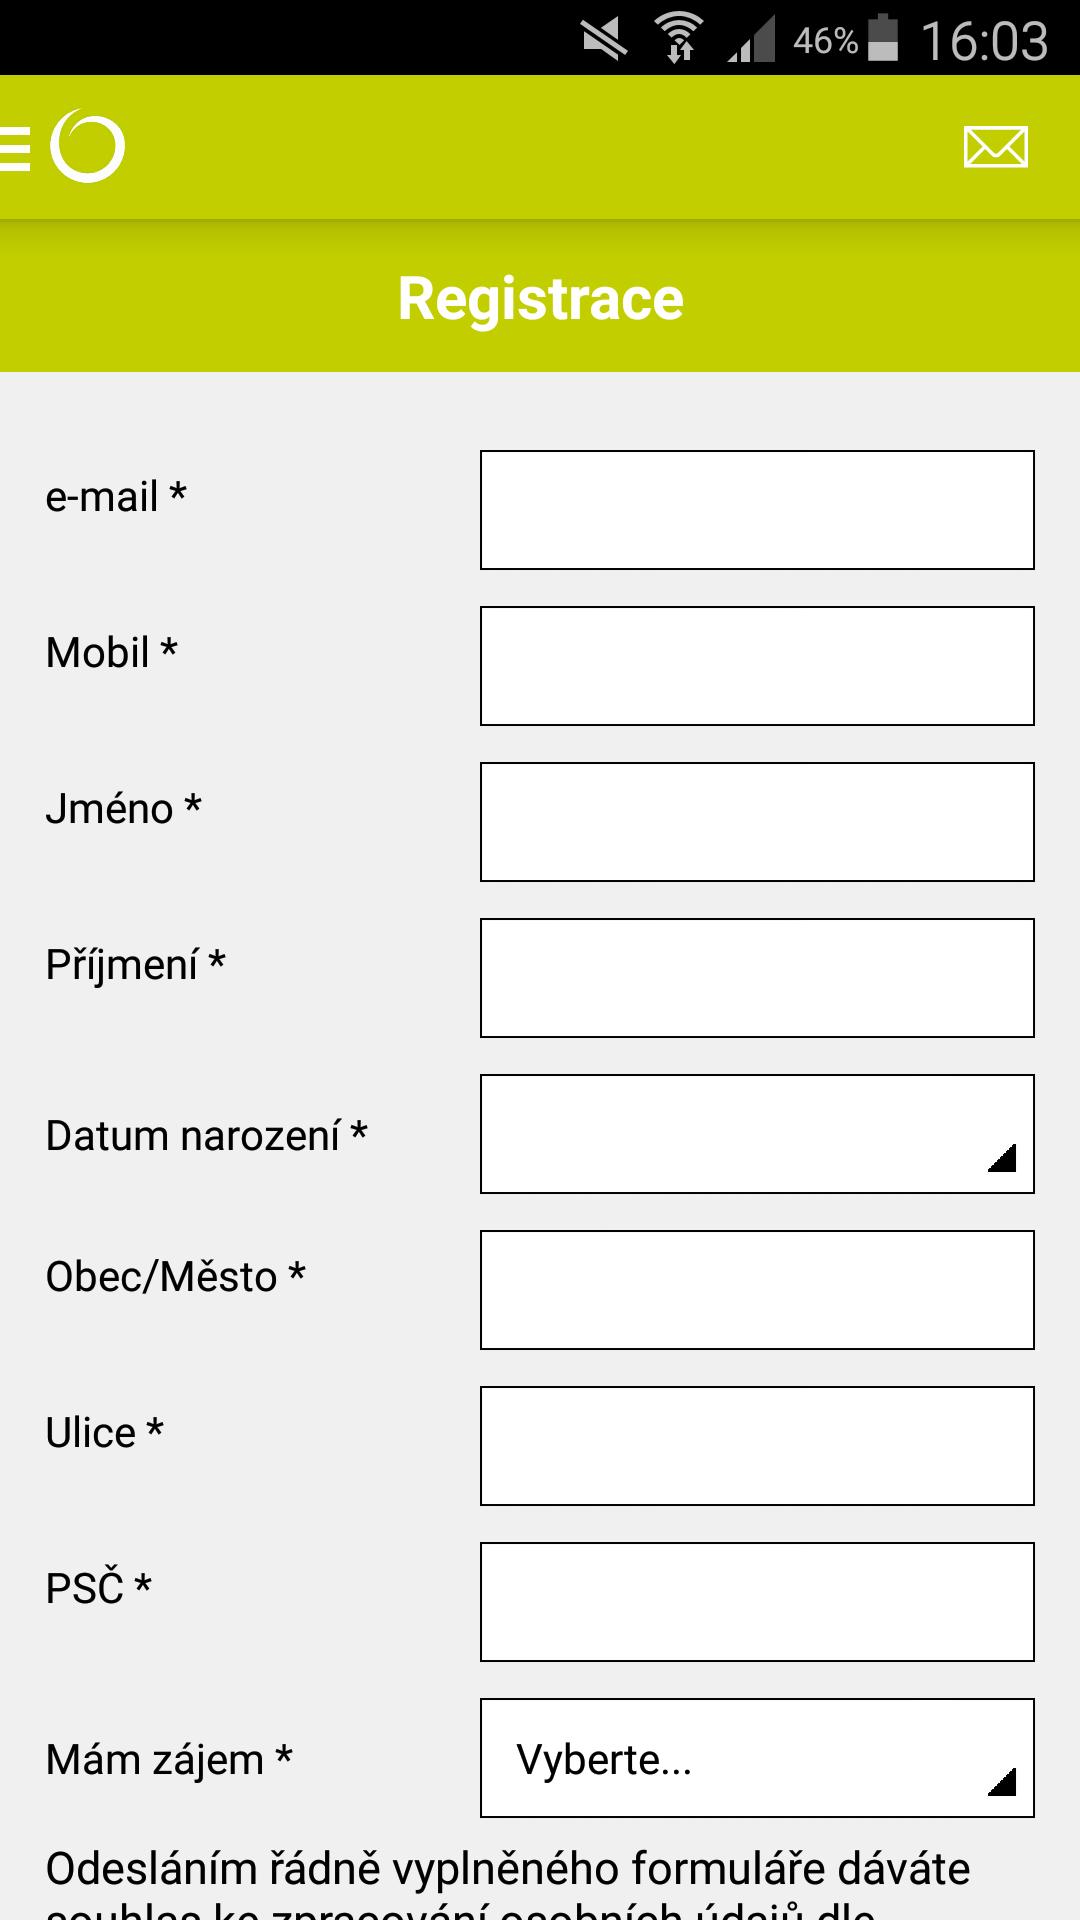The image size is (1080, 1920).
Task: Open the envelope messages icon
Action: [995, 147]
